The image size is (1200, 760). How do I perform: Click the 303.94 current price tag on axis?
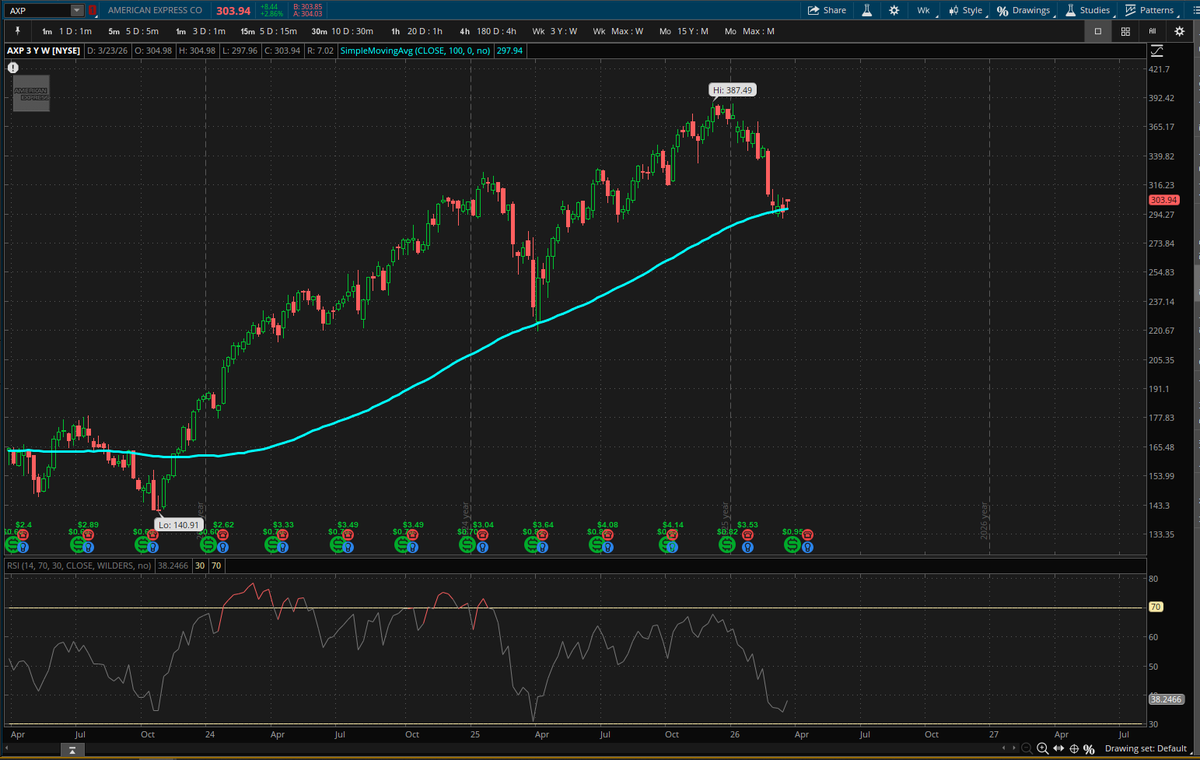click(1165, 200)
